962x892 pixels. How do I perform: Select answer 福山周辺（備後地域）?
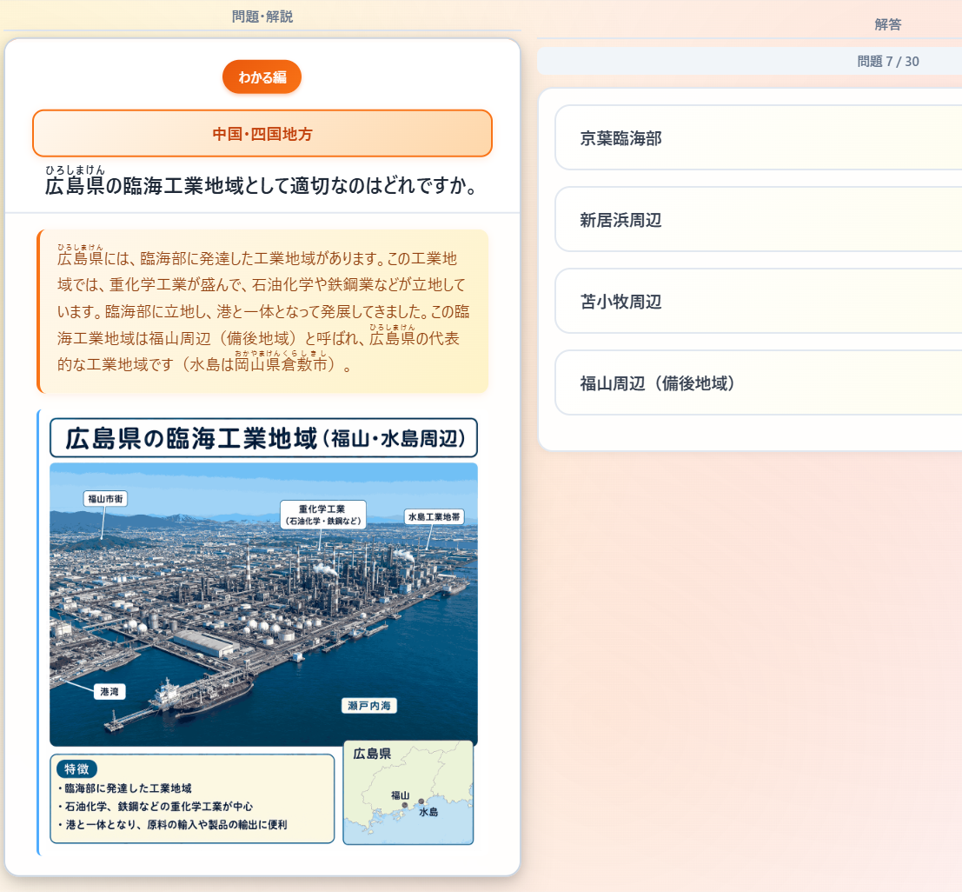click(758, 383)
